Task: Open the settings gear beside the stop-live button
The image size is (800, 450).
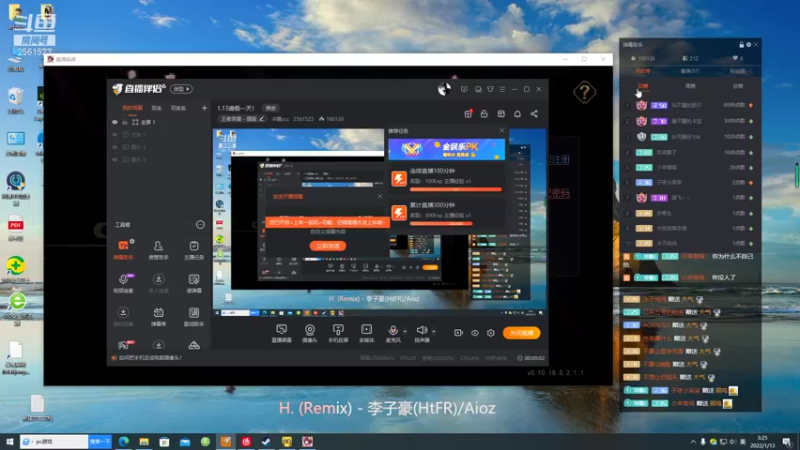Action: pyautogui.click(x=491, y=333)
